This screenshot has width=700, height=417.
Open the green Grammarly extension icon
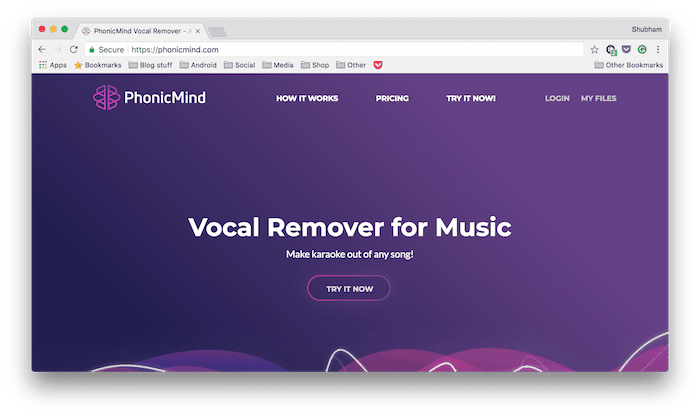[x=642, y=49]
